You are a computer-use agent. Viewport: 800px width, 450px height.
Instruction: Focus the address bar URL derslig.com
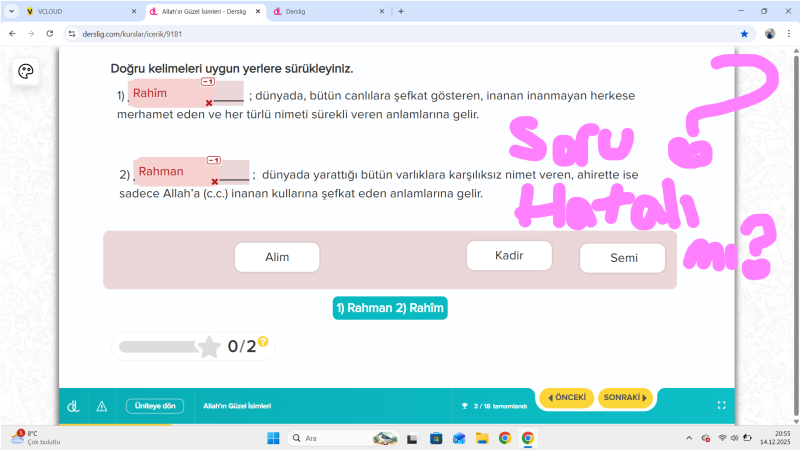[x=132, y=34]
